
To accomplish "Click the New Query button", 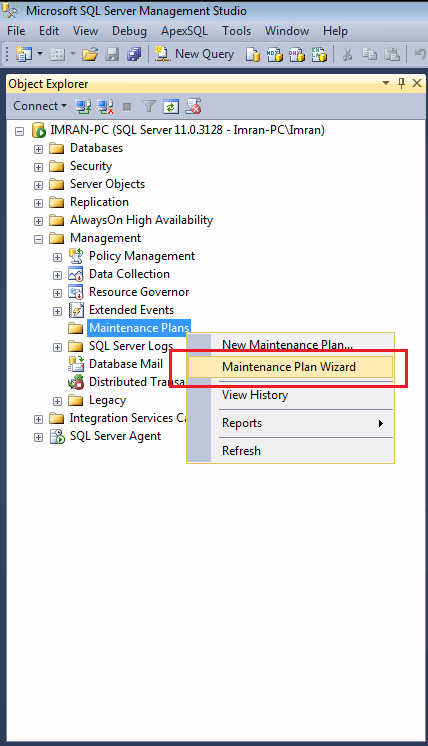I will pos(195,54).
